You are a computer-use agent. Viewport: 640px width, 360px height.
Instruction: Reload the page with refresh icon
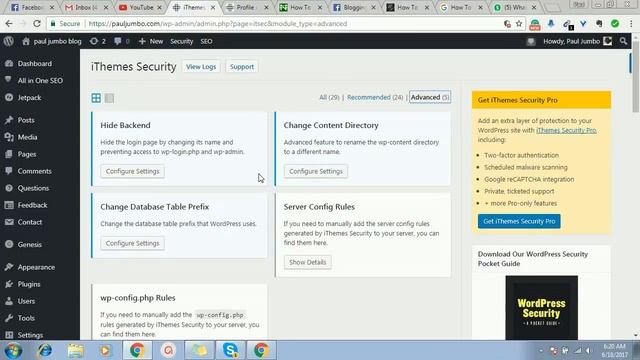[x=37, y=24]
